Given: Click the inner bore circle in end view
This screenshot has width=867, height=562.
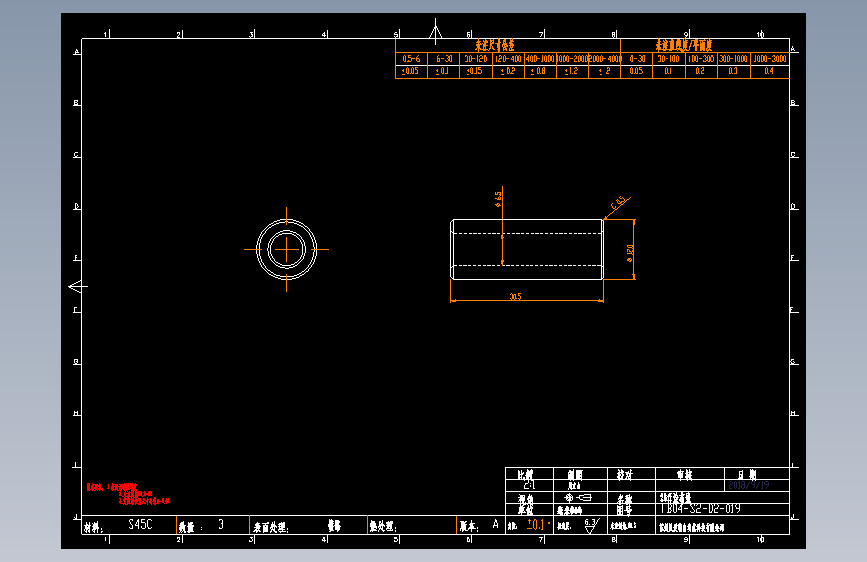Looking at the screenshot, I should (286, 249).
